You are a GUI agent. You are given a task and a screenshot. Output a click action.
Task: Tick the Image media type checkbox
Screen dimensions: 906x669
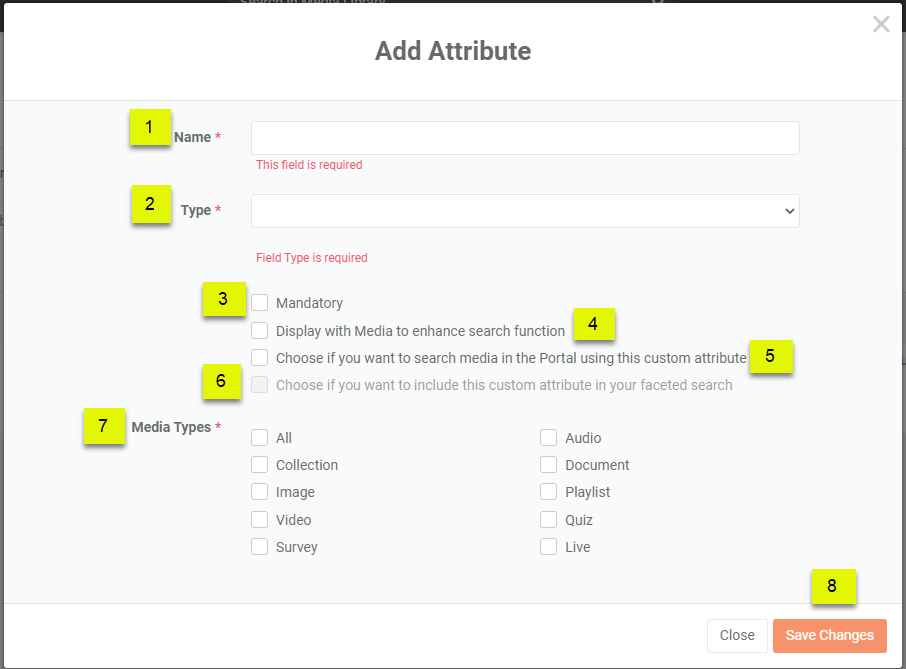tap(260, 492)
